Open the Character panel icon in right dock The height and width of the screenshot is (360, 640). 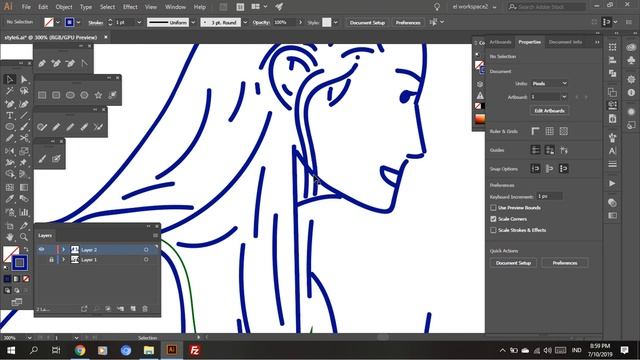[x=612, y=151]
